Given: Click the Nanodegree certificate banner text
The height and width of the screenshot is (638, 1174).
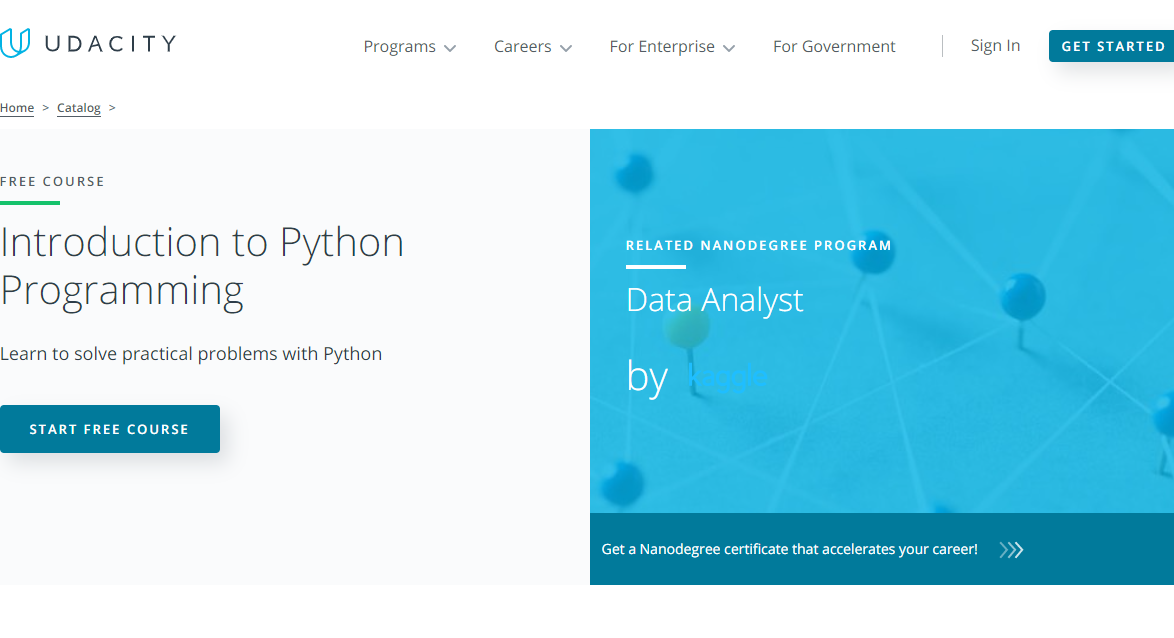Looking at the screenshot, I should (x=789, y=549).
